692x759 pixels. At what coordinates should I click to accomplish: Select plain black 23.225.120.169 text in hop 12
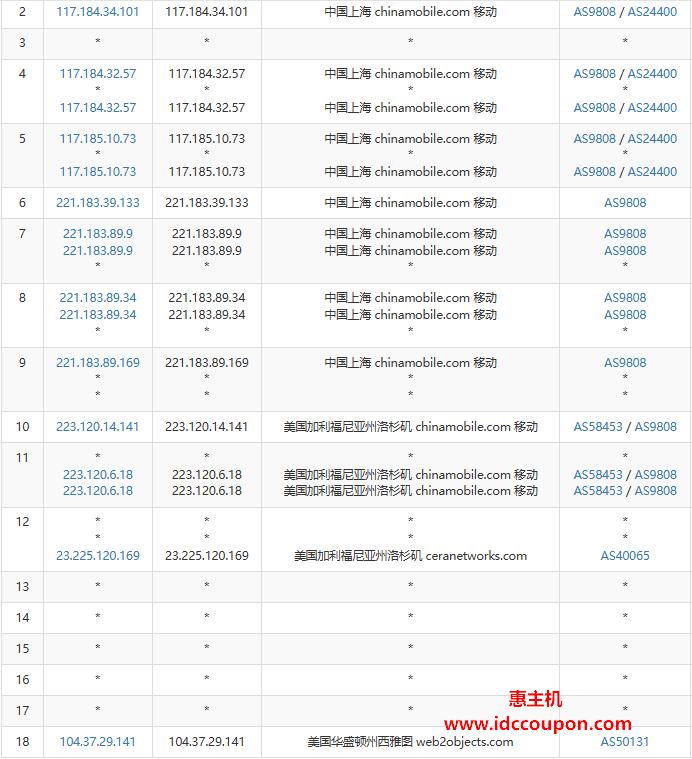click(x=207, y=555)
